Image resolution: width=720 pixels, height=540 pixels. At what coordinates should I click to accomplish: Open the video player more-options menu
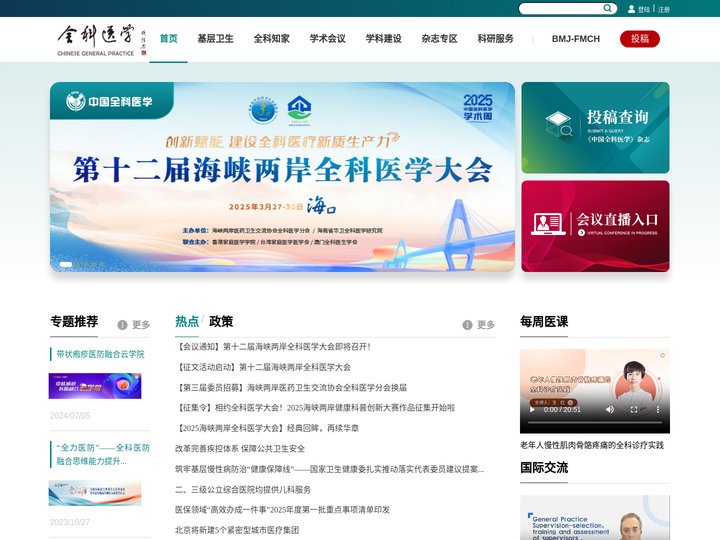pyautogui.click(x=658, y=410)
